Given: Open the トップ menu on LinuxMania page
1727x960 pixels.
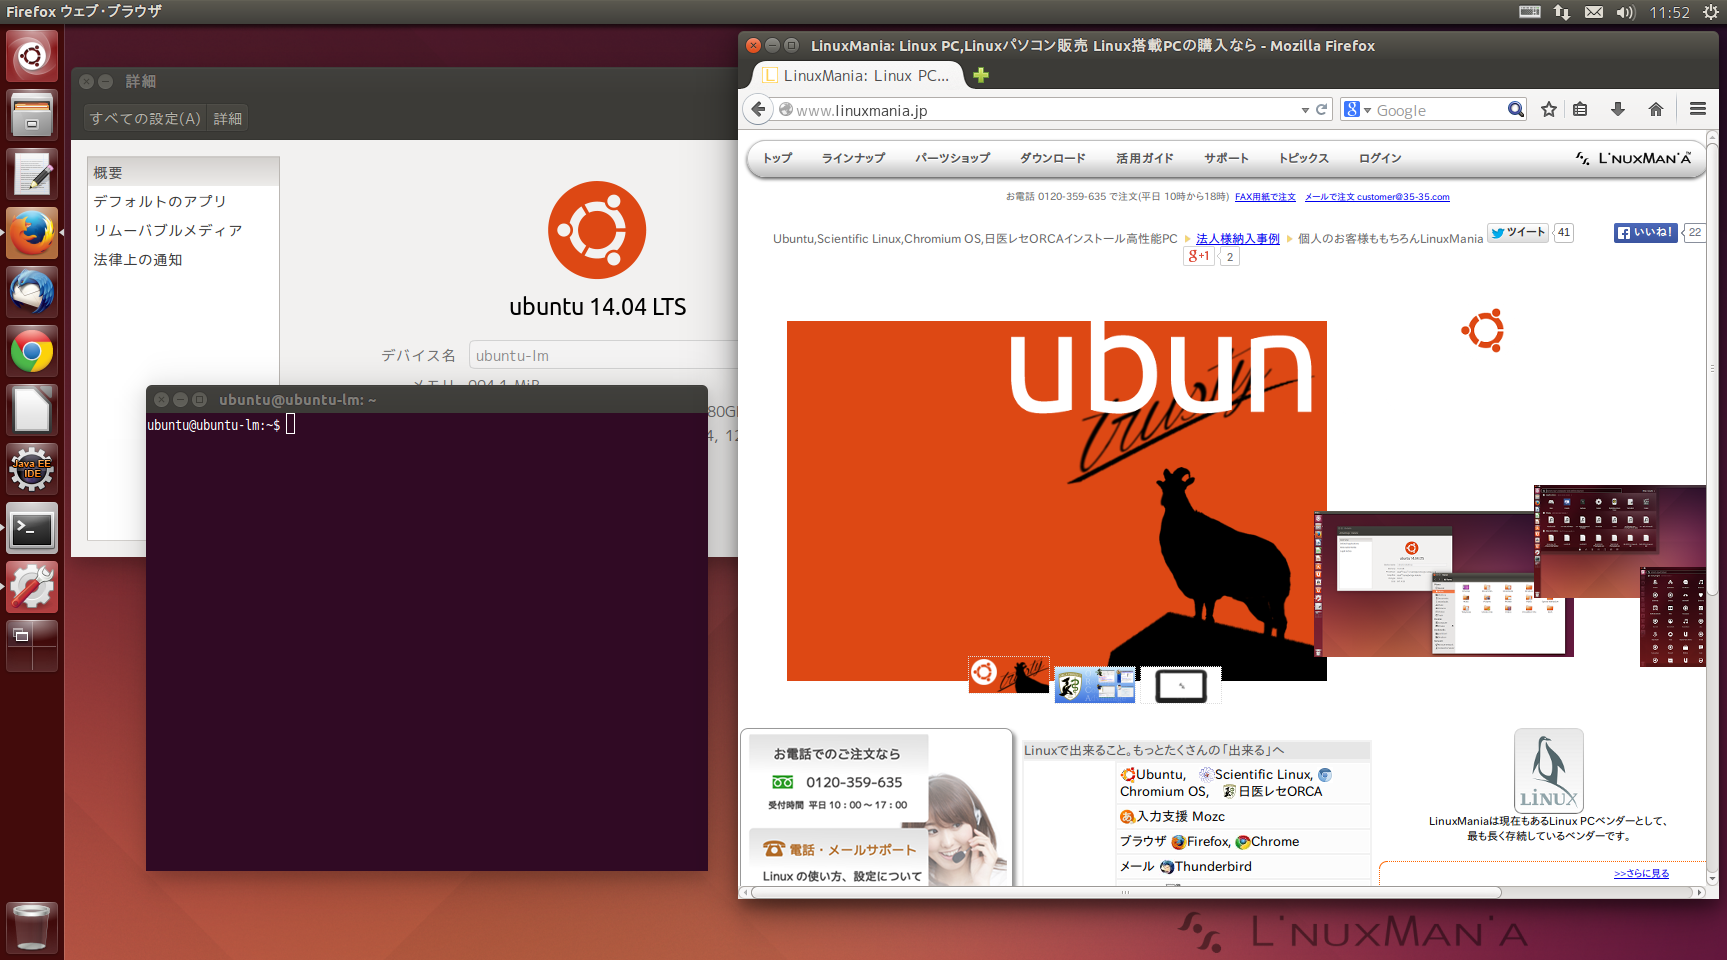Looking at the screenshot, I should 777,158.
